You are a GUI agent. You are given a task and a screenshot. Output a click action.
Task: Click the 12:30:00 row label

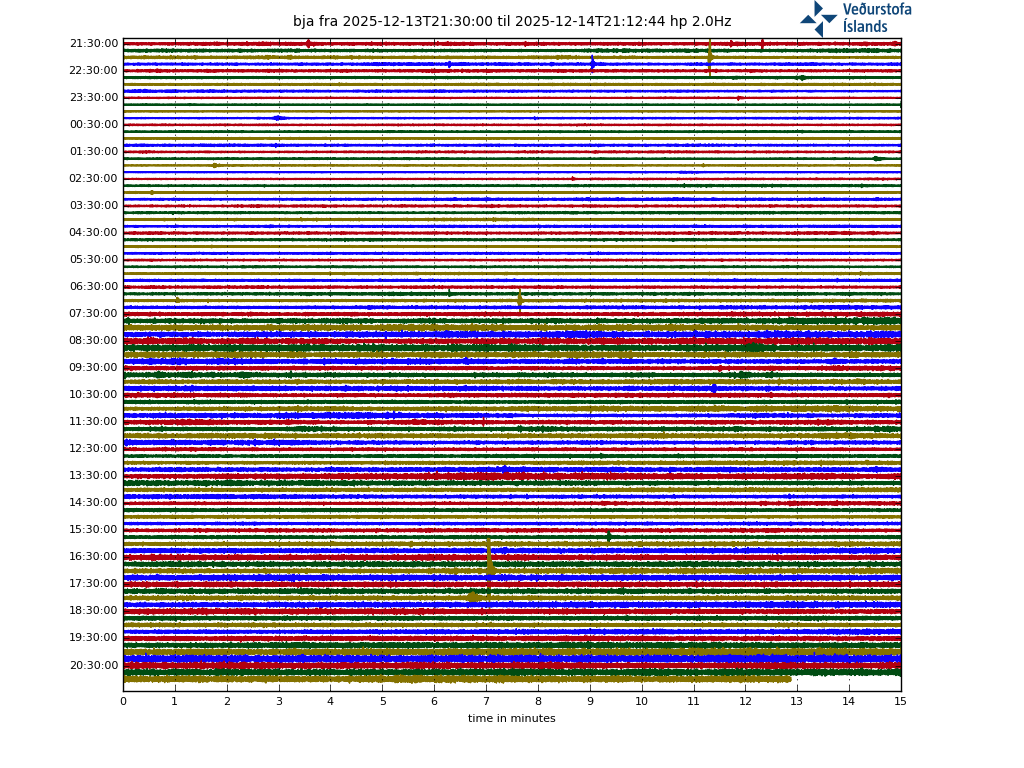coord(94,449)
